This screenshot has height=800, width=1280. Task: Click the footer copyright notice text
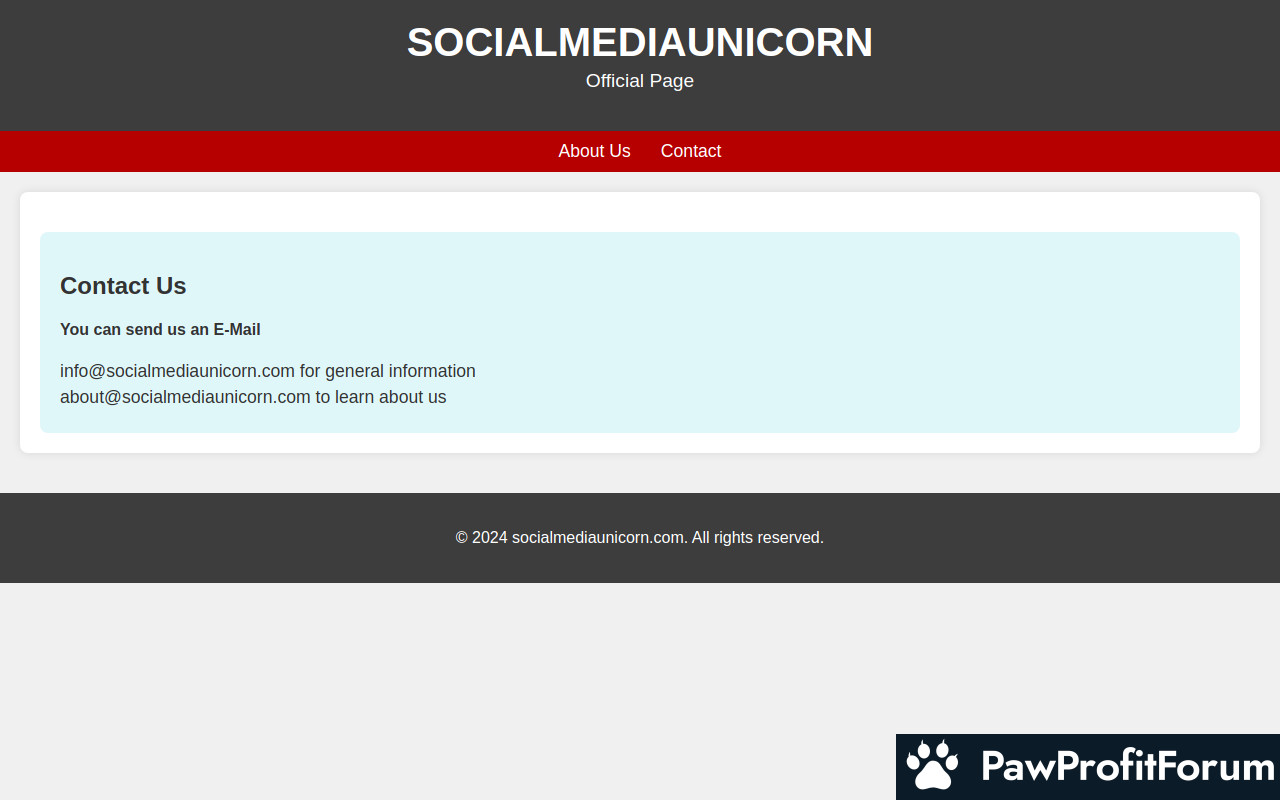(x=639, y=538)
